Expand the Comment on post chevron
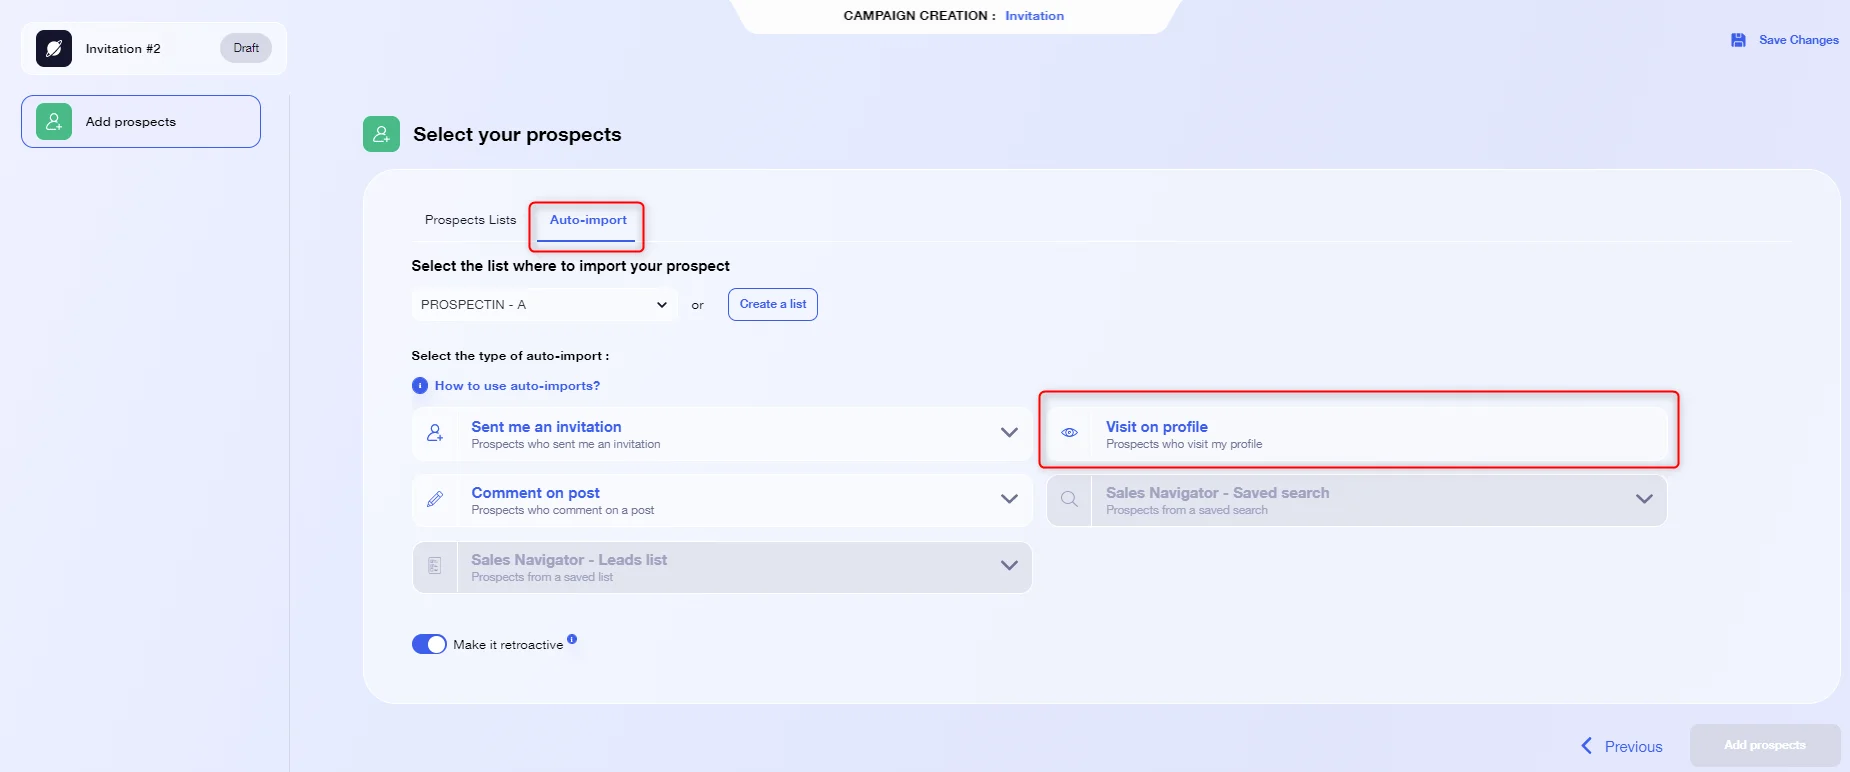This screenshot has height=772, width=1850. [x=1009, y=499]
